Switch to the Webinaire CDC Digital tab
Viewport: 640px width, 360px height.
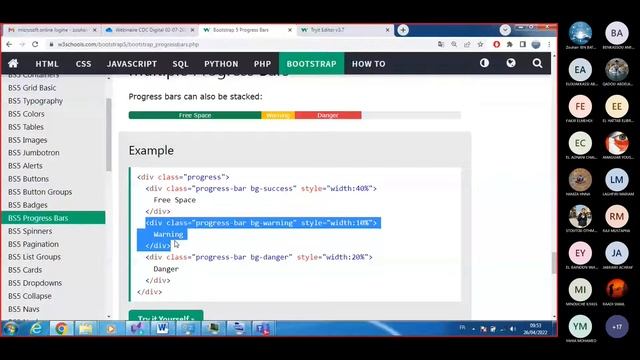point(150,30)
